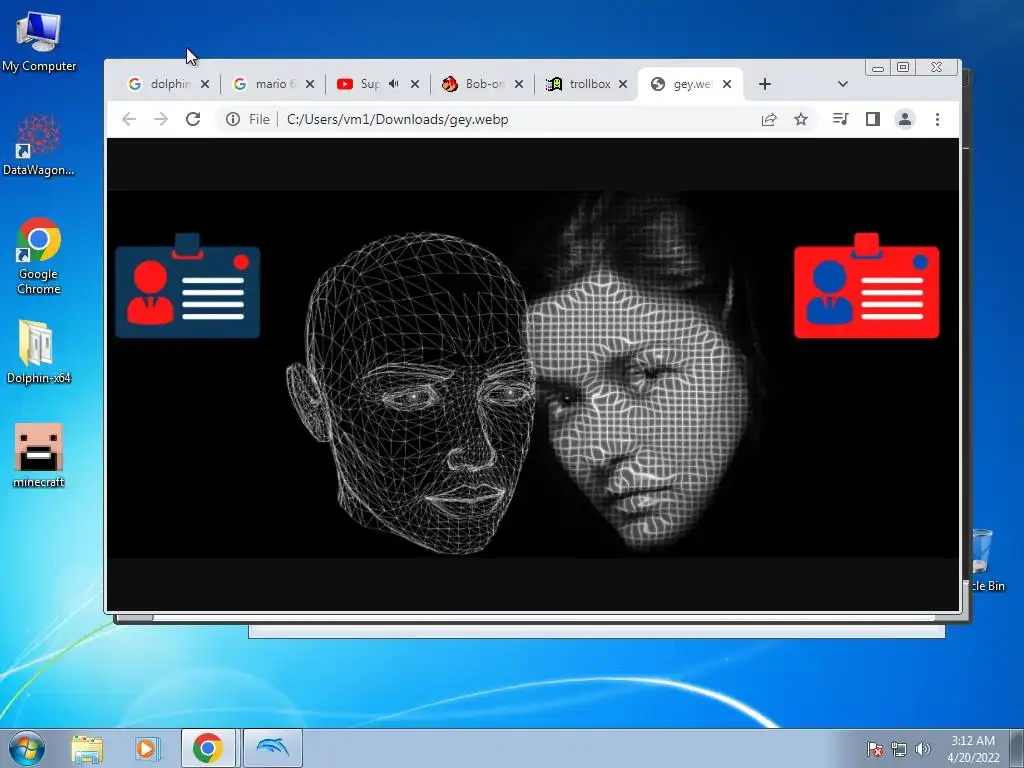Screen dimensions: 1024x768
Task: Open the My Computer desktop icon
Action: (x=39, y=42)
